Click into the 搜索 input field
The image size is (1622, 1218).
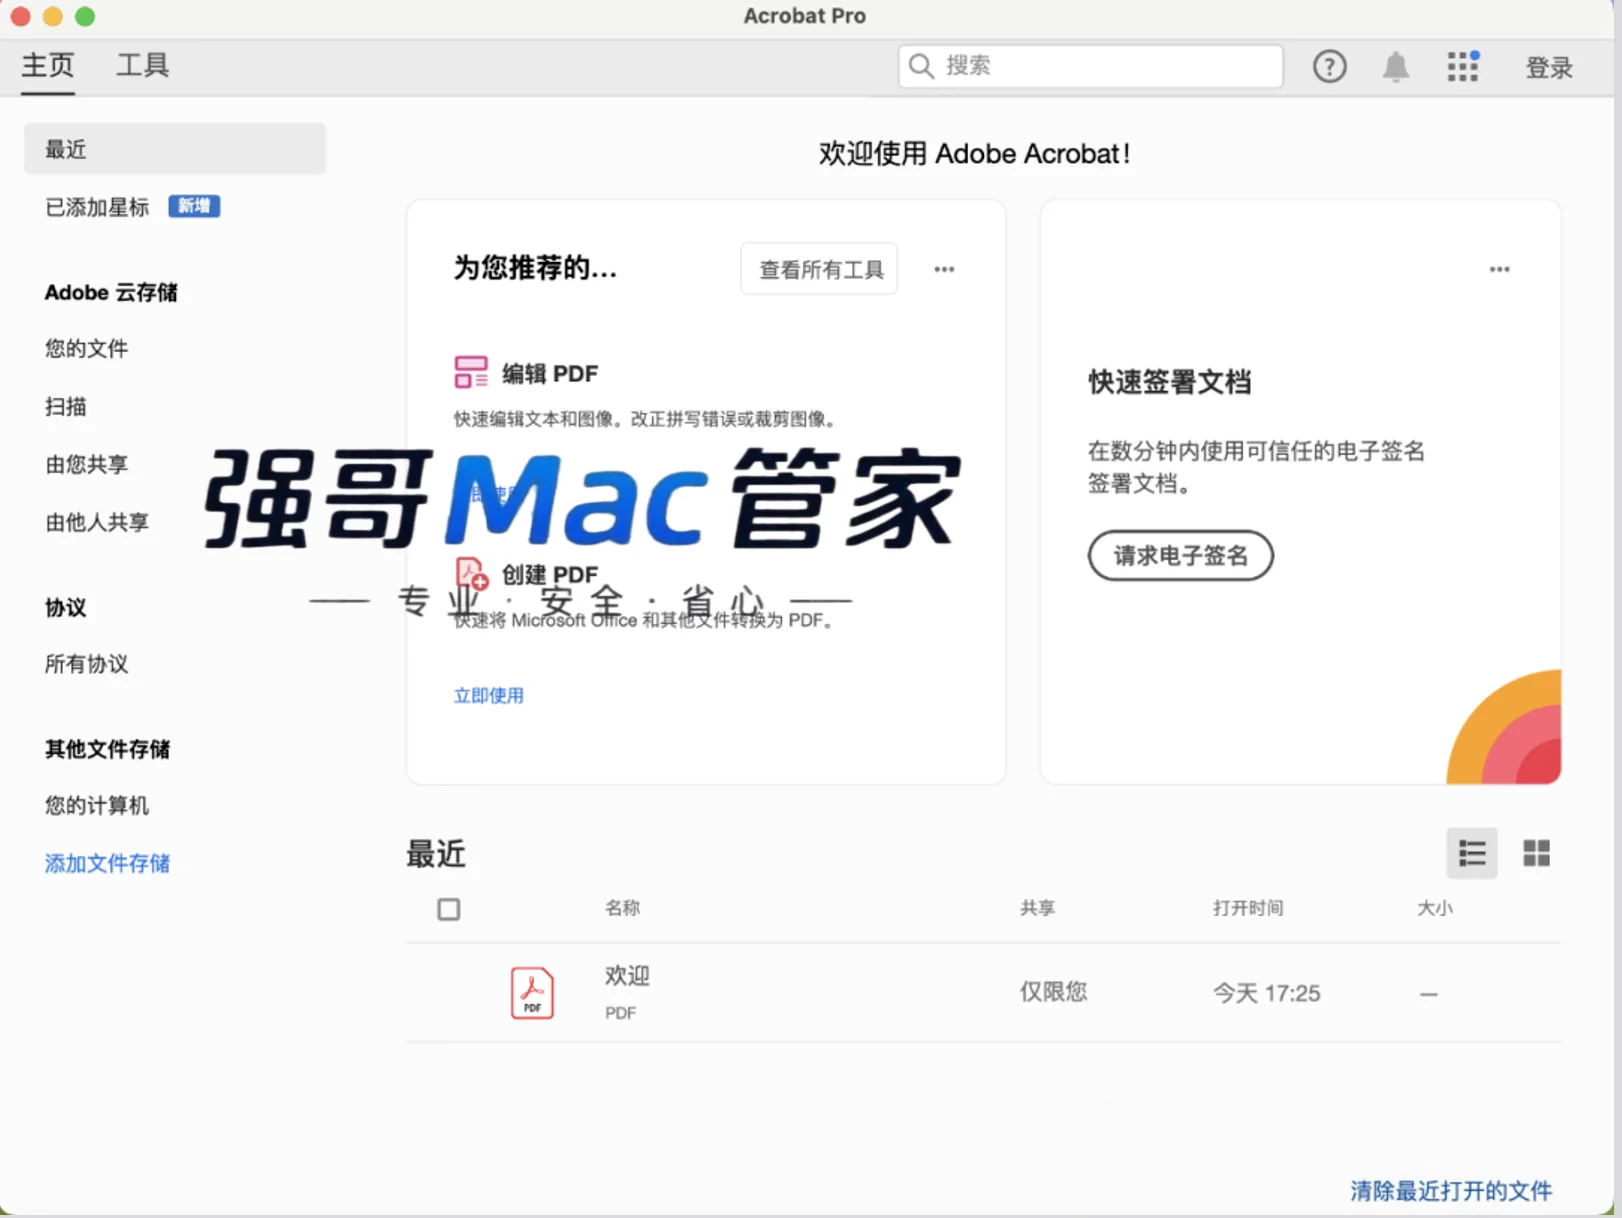point(1091,66)
